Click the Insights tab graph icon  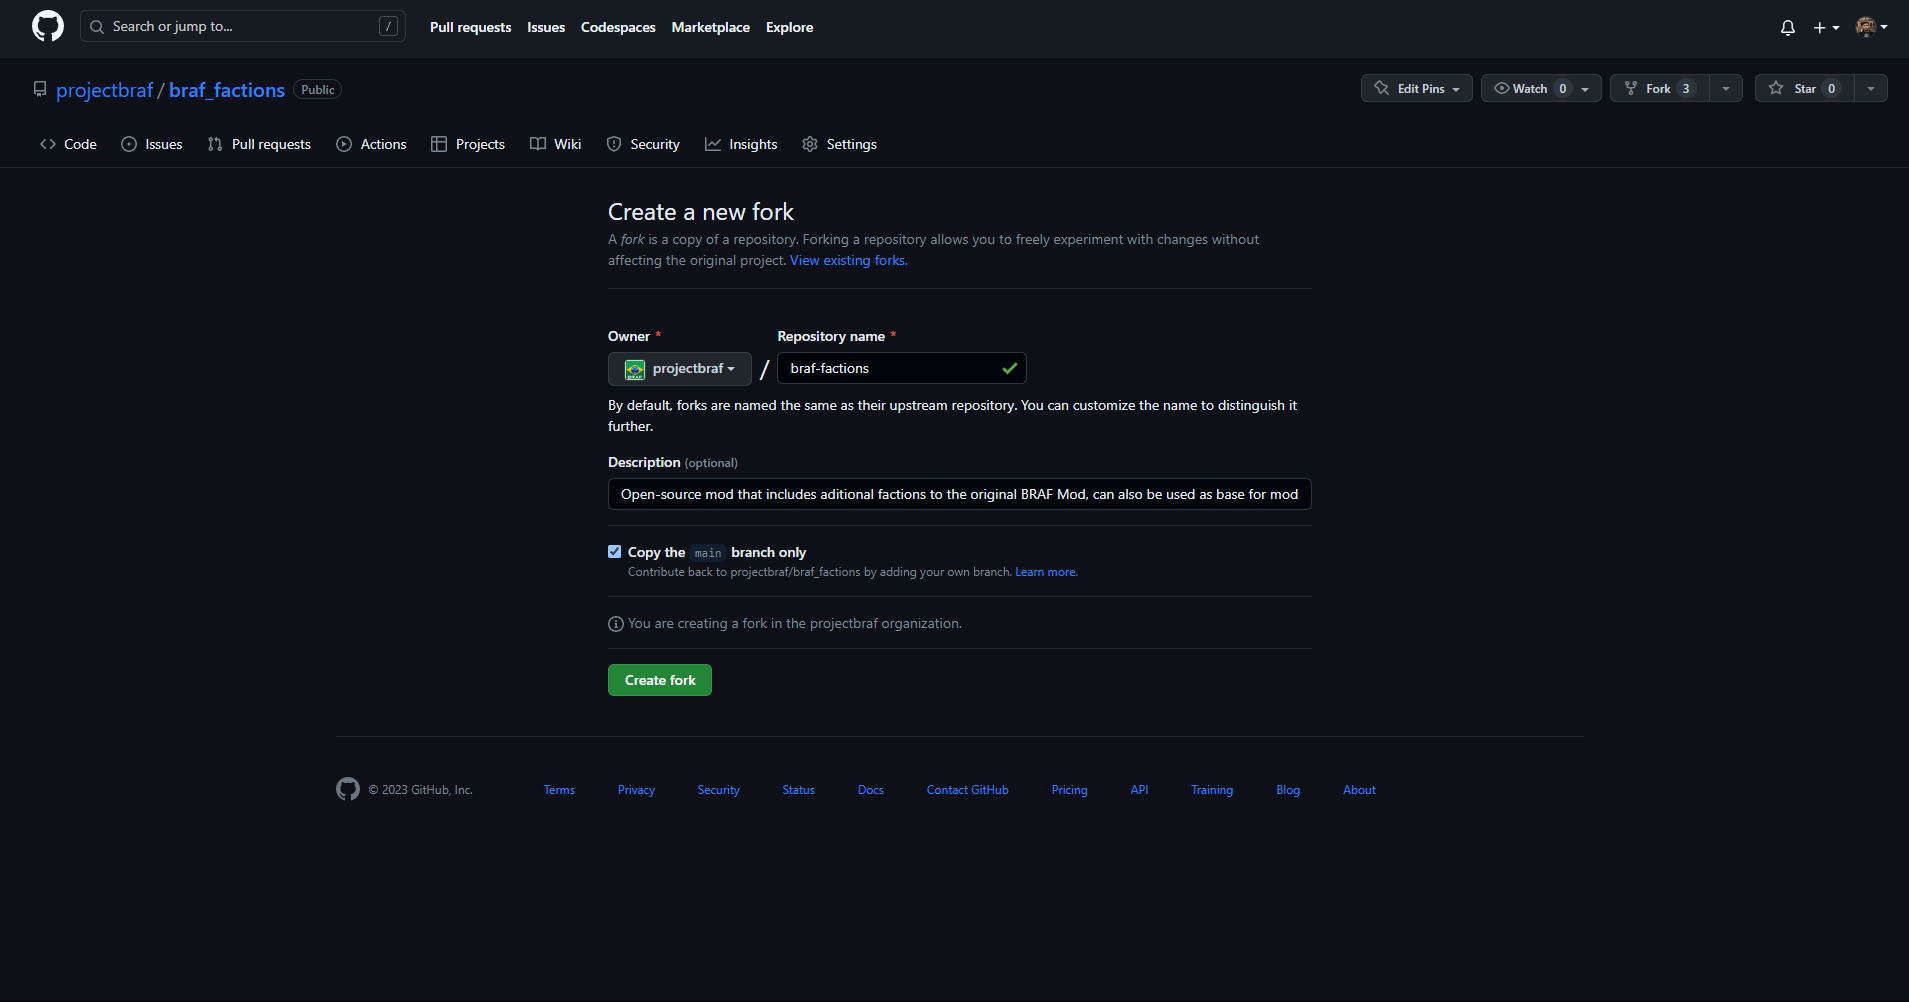tap(713, 144)
